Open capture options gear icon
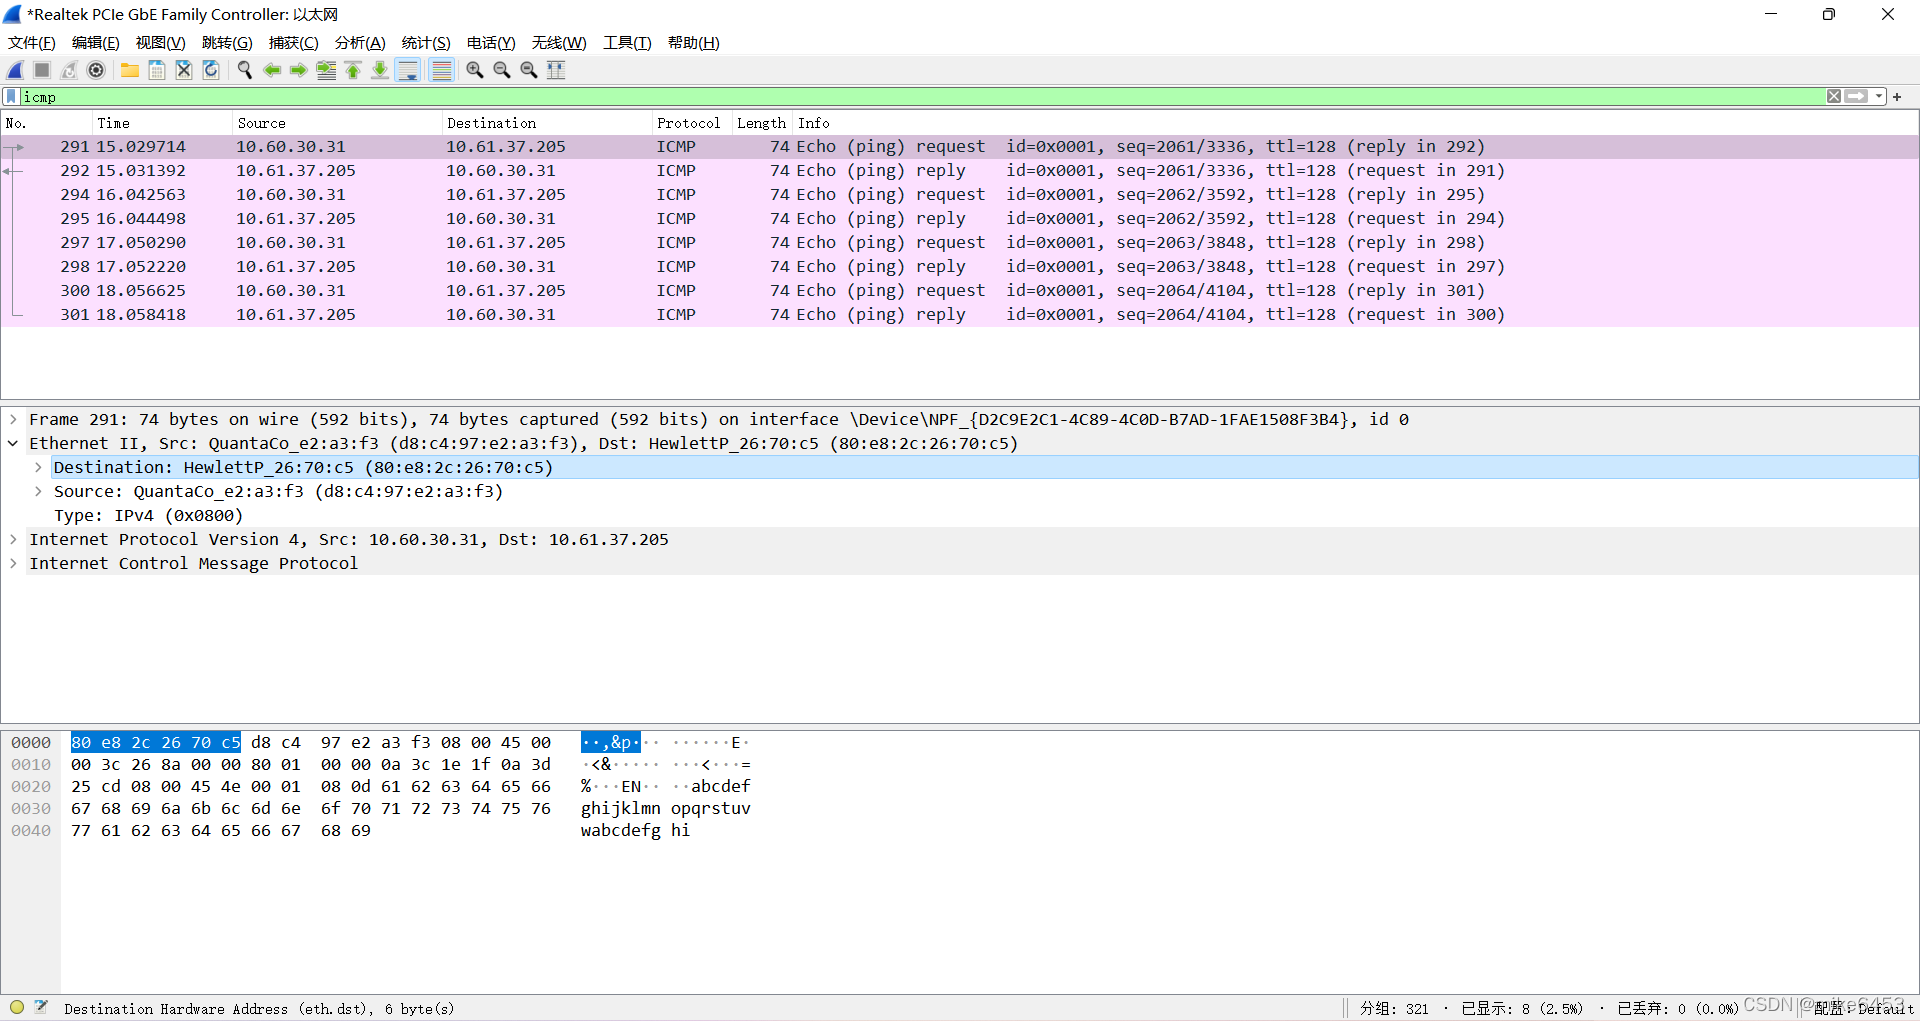The width and height of the screenshot is (1920, 1021). (96, 70)
